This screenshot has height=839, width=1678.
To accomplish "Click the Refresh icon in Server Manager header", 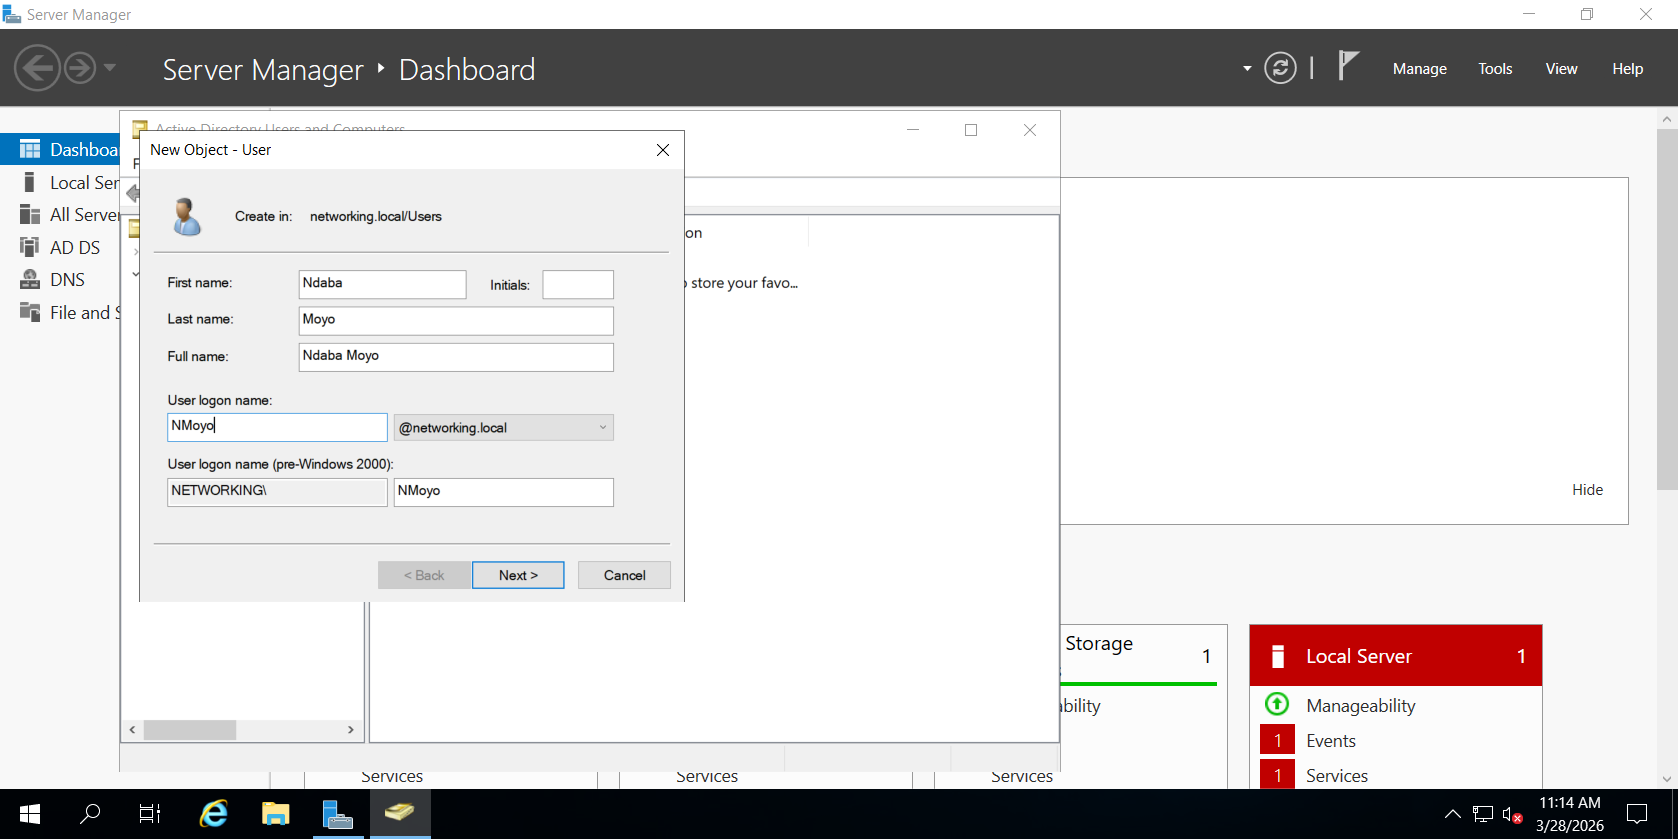I will click(x=1280, y=68).
